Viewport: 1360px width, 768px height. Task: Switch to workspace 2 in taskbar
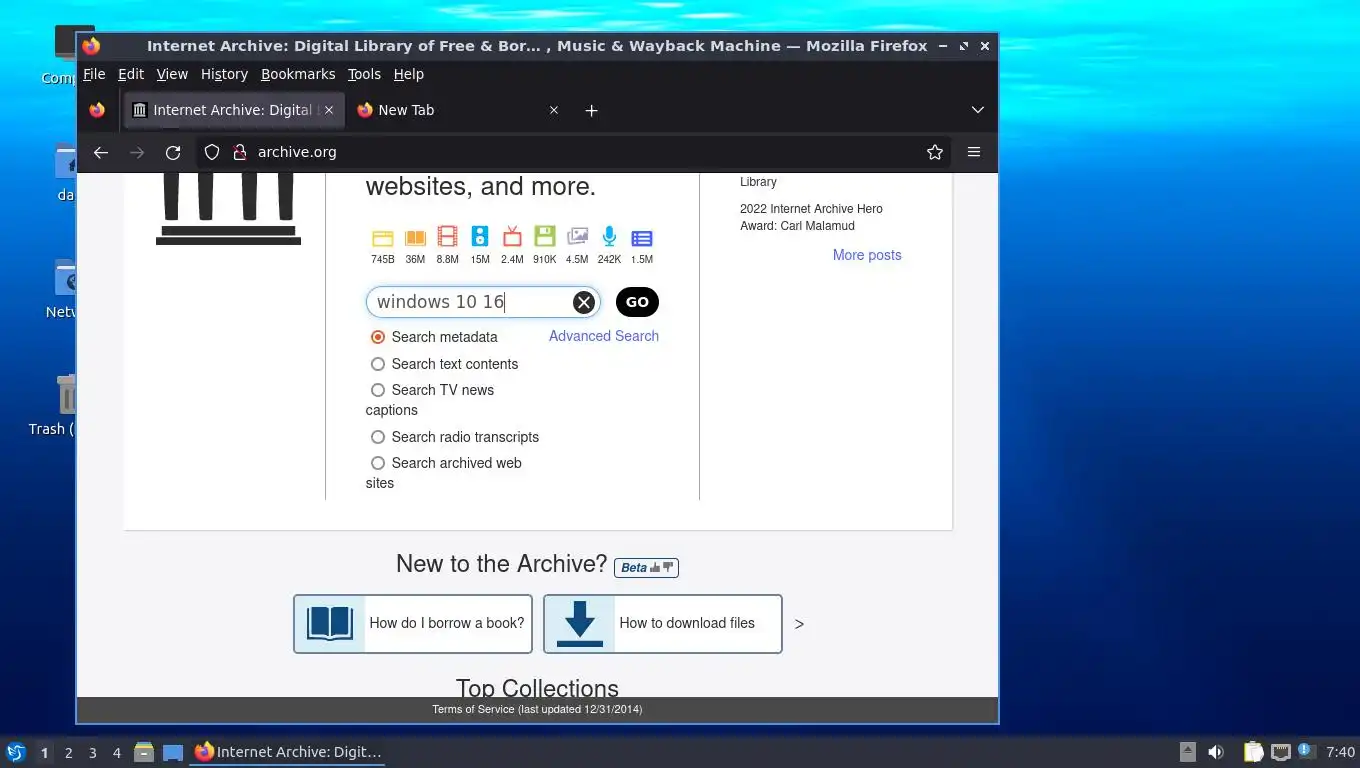(68, 753)
